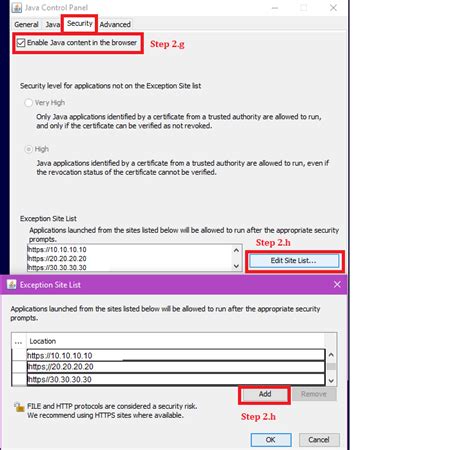This screenshot has height=450, width=474.
Task: Edit the https://20.20.20.20 location row
Action: coord(176,367)
